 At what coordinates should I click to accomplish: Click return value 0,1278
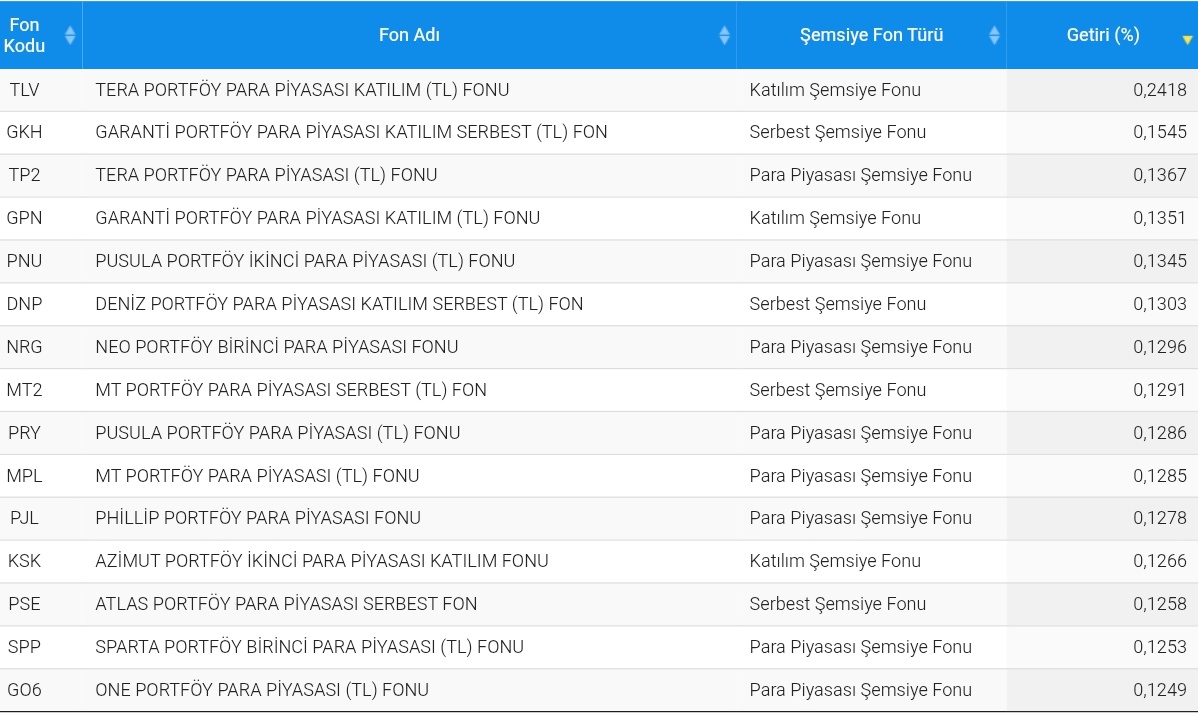coord(1160,518)
